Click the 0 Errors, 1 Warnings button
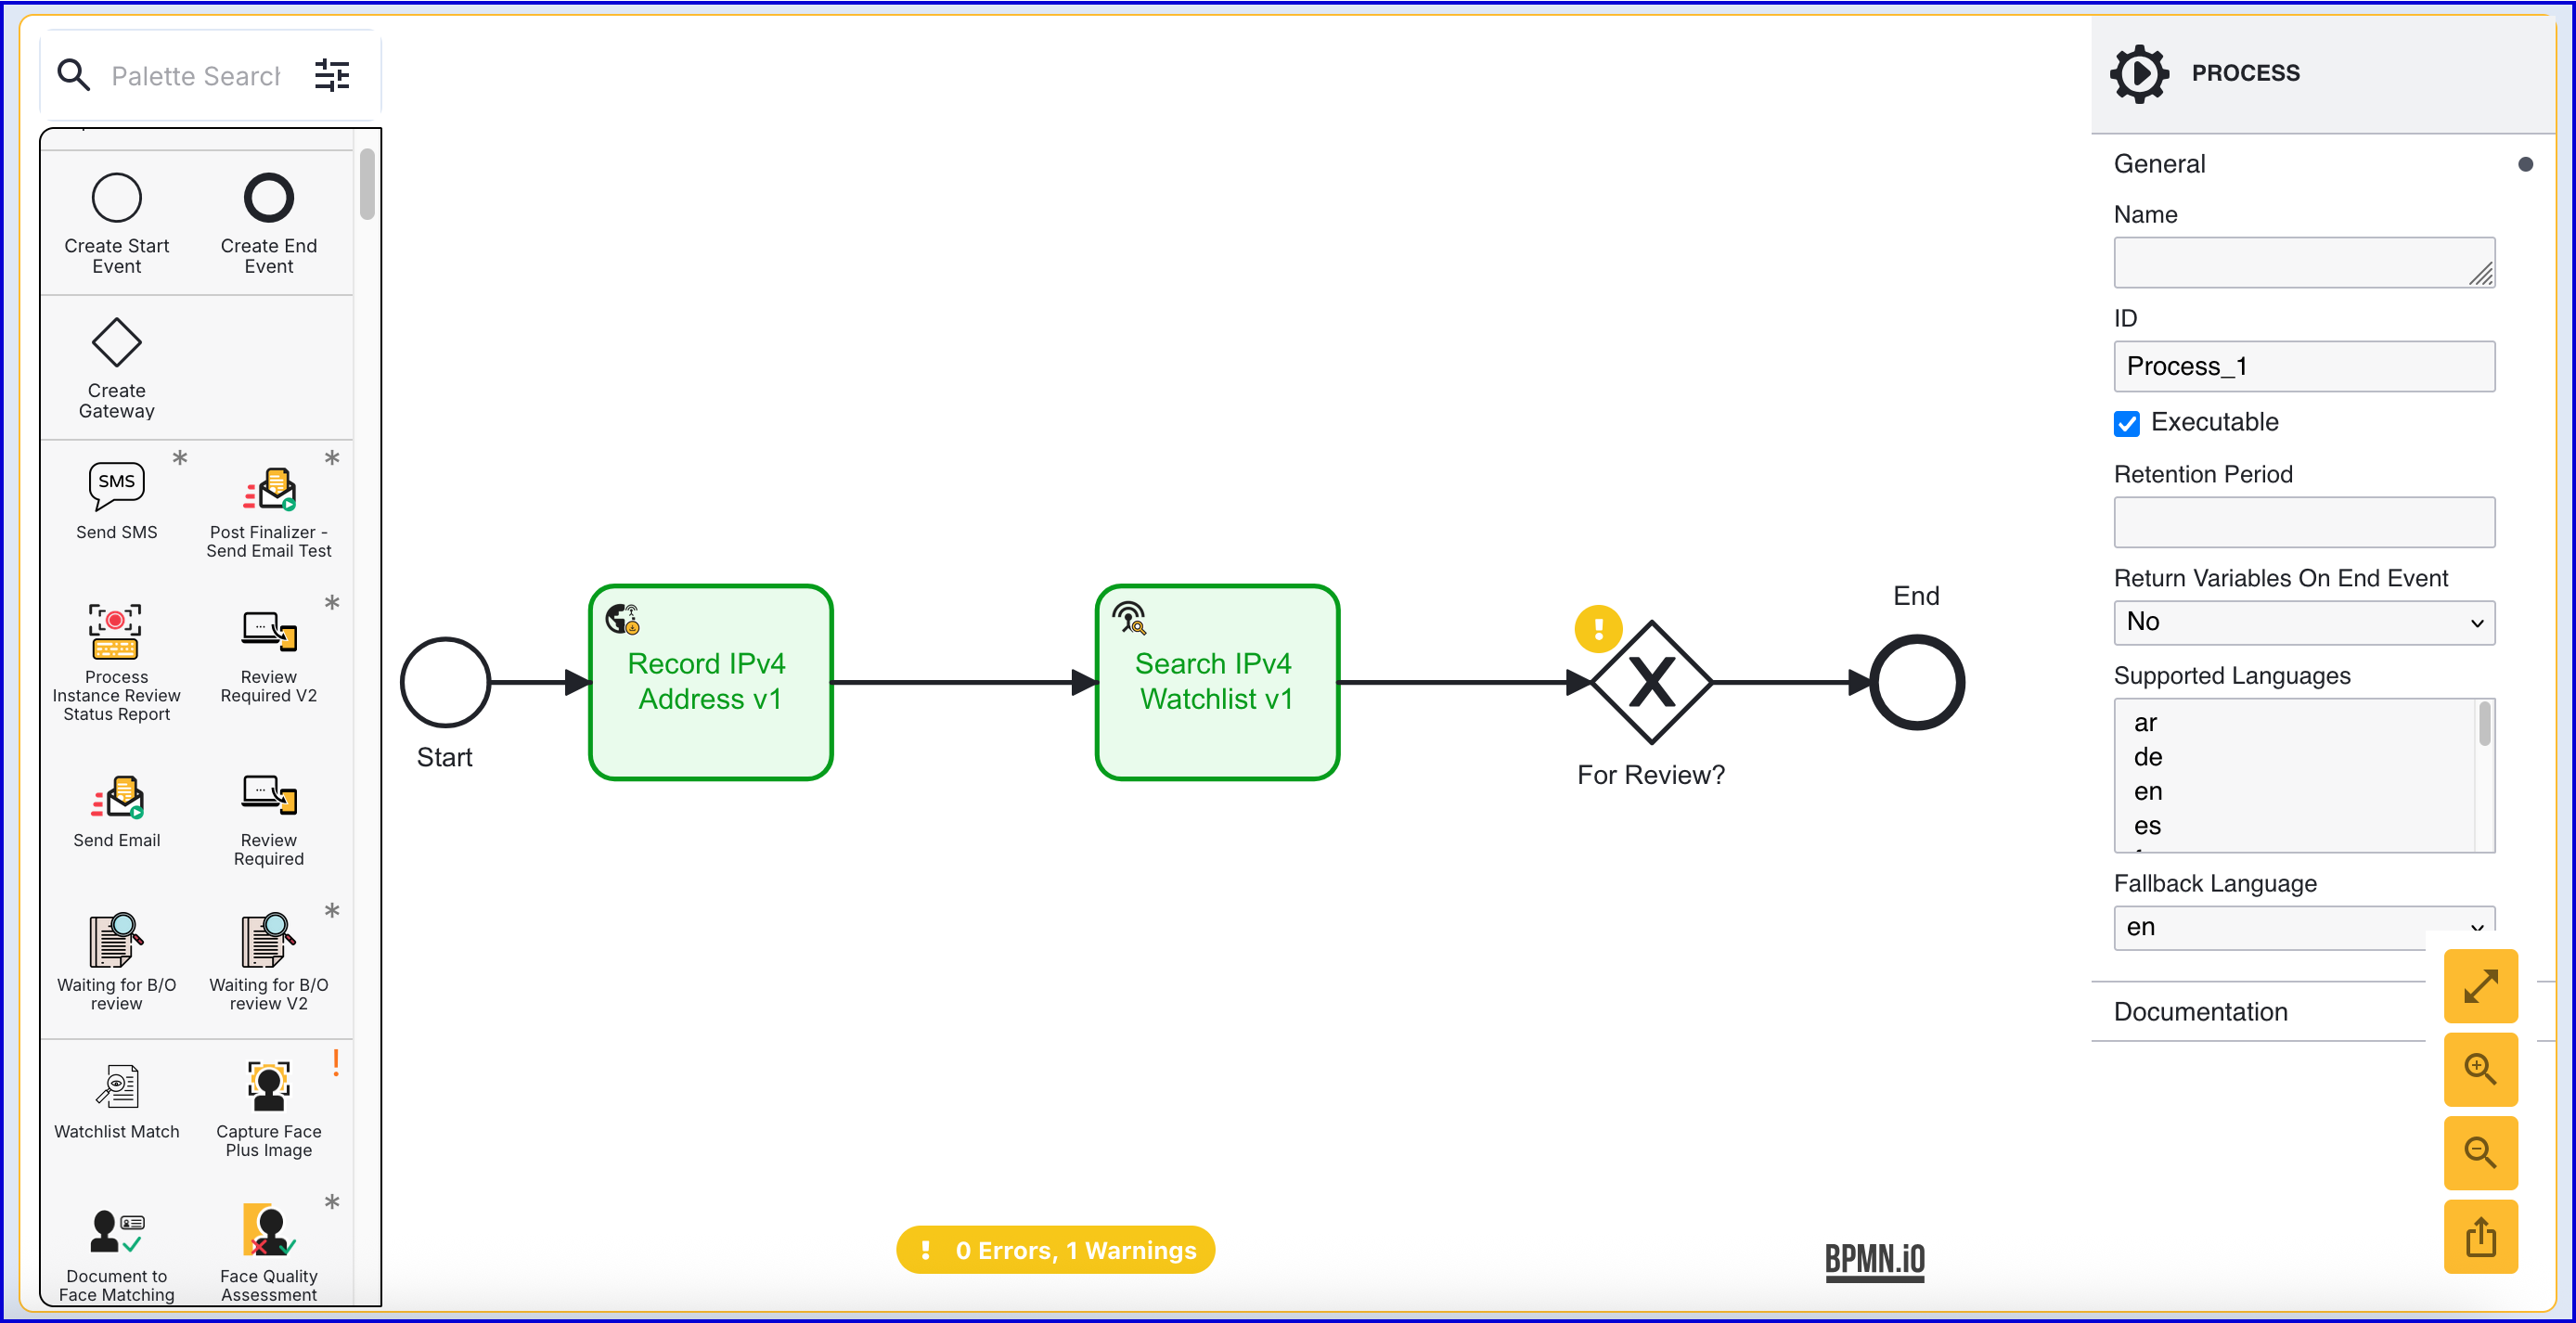 [x=1055, y=1250]
